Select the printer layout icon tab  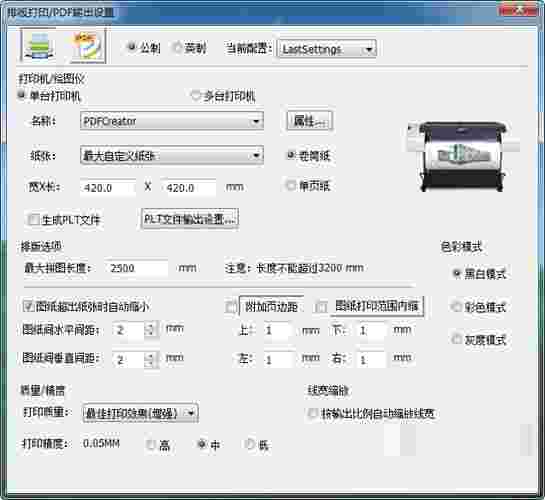38,46
